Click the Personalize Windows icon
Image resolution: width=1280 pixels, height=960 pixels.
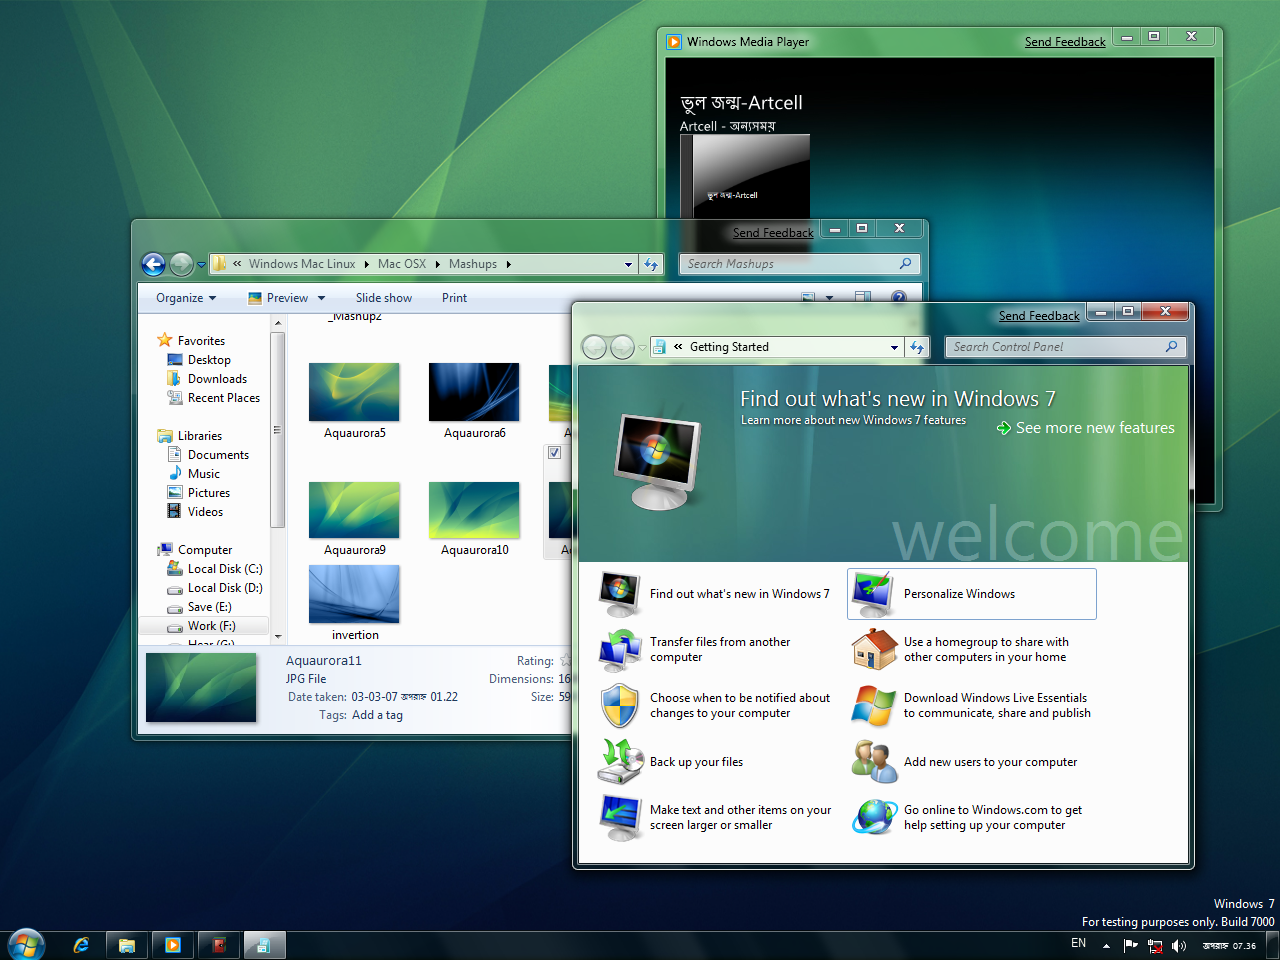click(x=873, y=594)
